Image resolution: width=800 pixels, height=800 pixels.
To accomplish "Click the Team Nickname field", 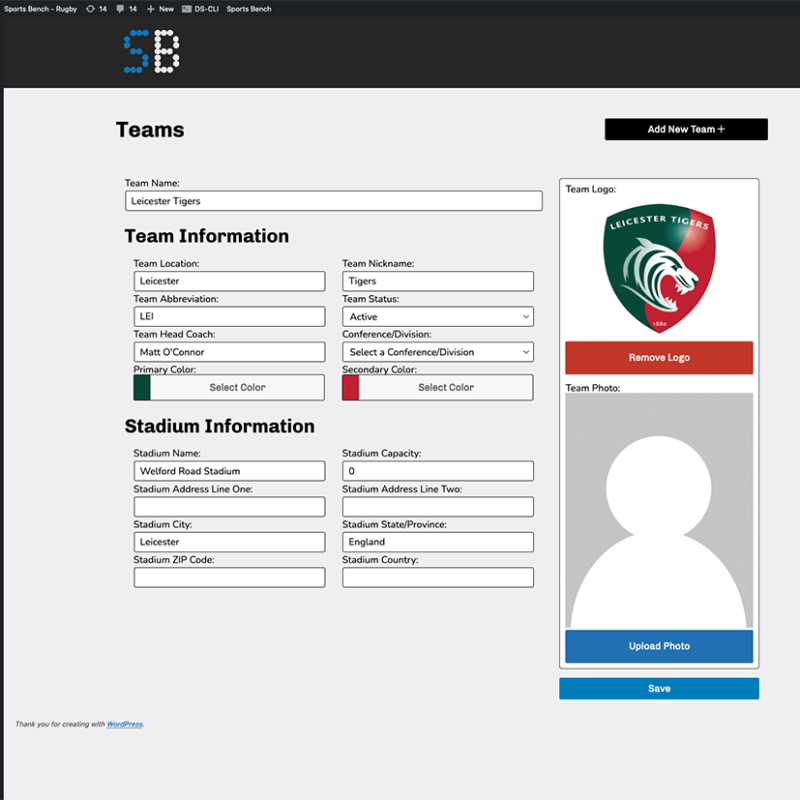I will click(438, 281).
